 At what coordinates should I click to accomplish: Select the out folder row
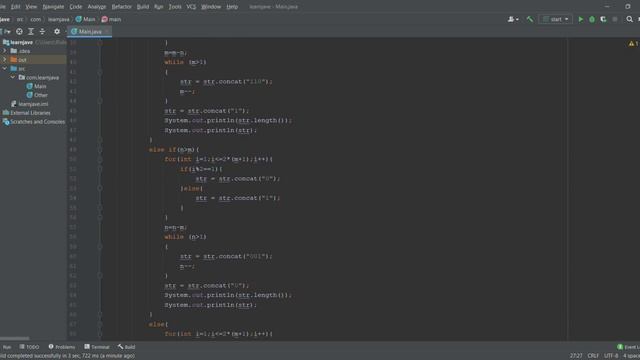pos(33,60)
